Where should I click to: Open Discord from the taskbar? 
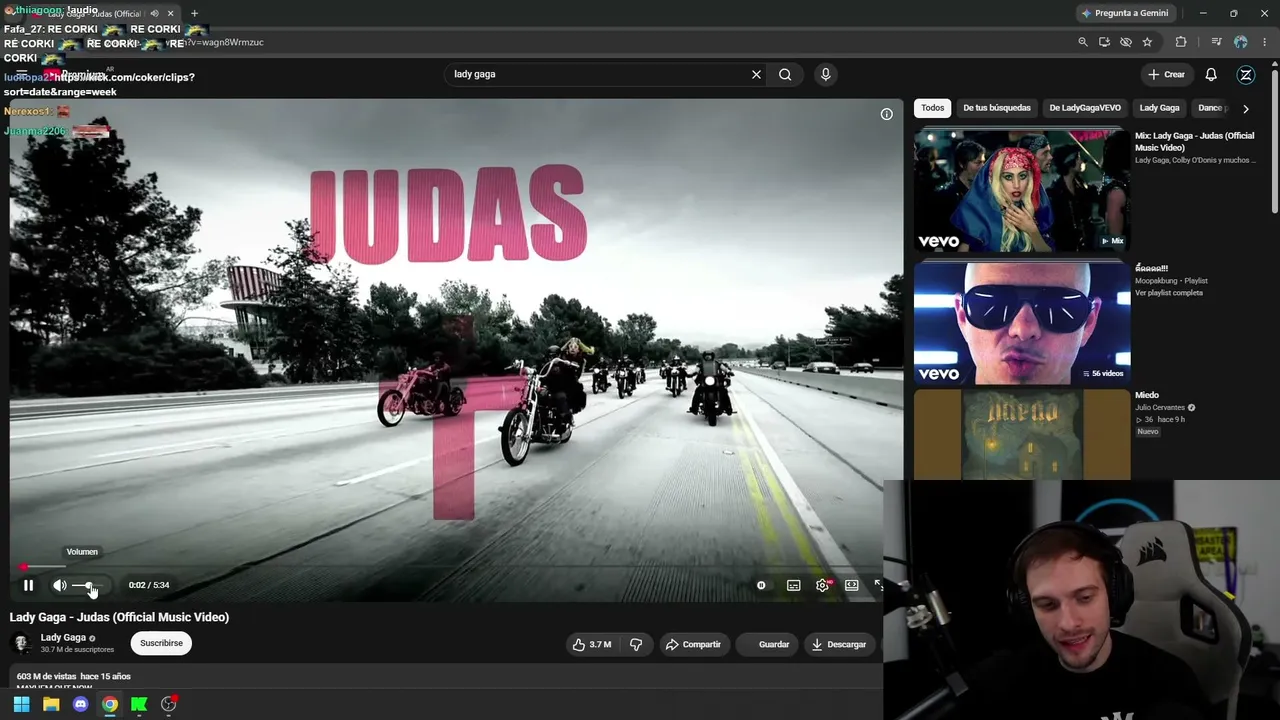(x=81, y=704)
